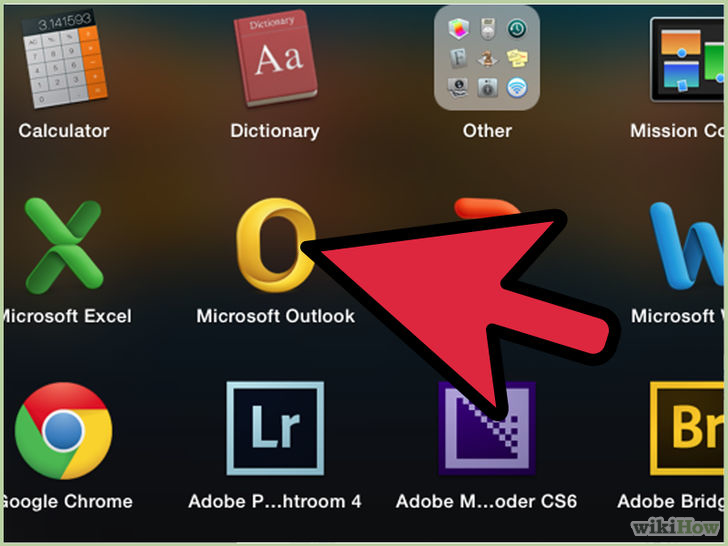The width and height of the screenshot is (728, 546).
Task: Open Microsoft Word blue W icon
Action: coord(687,246)
